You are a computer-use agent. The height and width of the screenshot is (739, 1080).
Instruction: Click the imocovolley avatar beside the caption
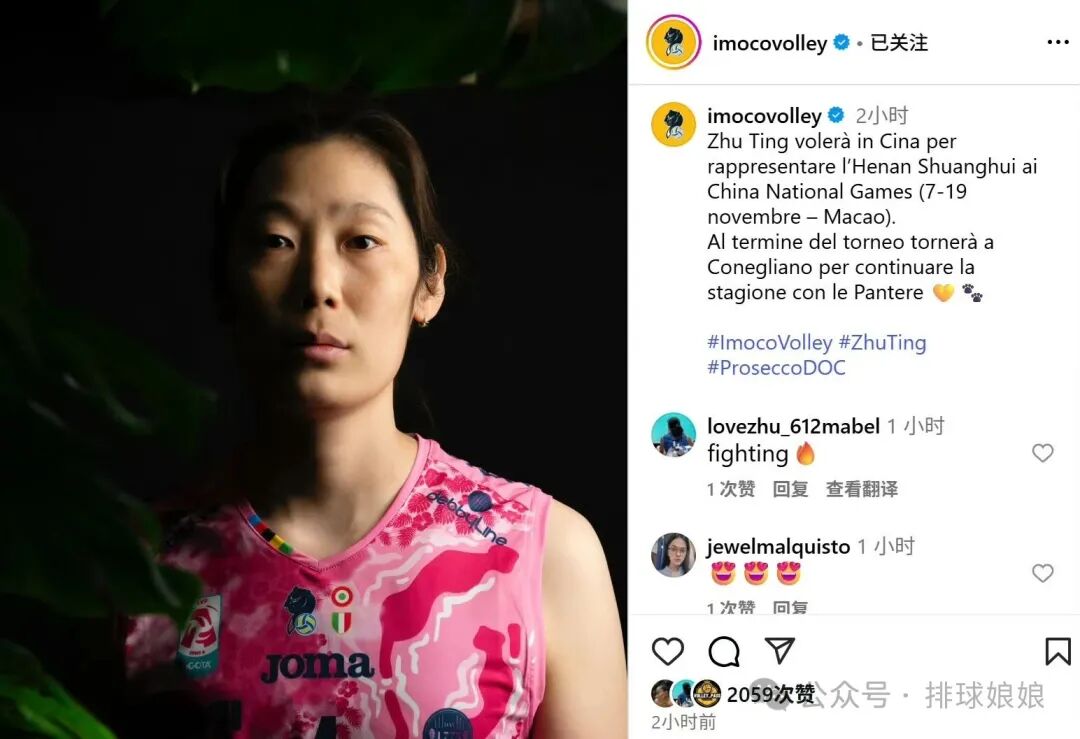pos(674,125)
